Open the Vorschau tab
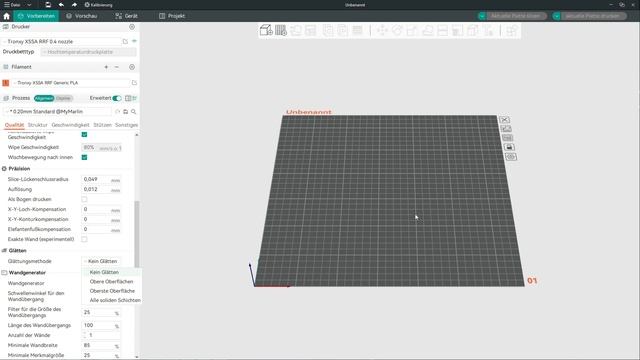The image size is (640, 360). (82, 16)
